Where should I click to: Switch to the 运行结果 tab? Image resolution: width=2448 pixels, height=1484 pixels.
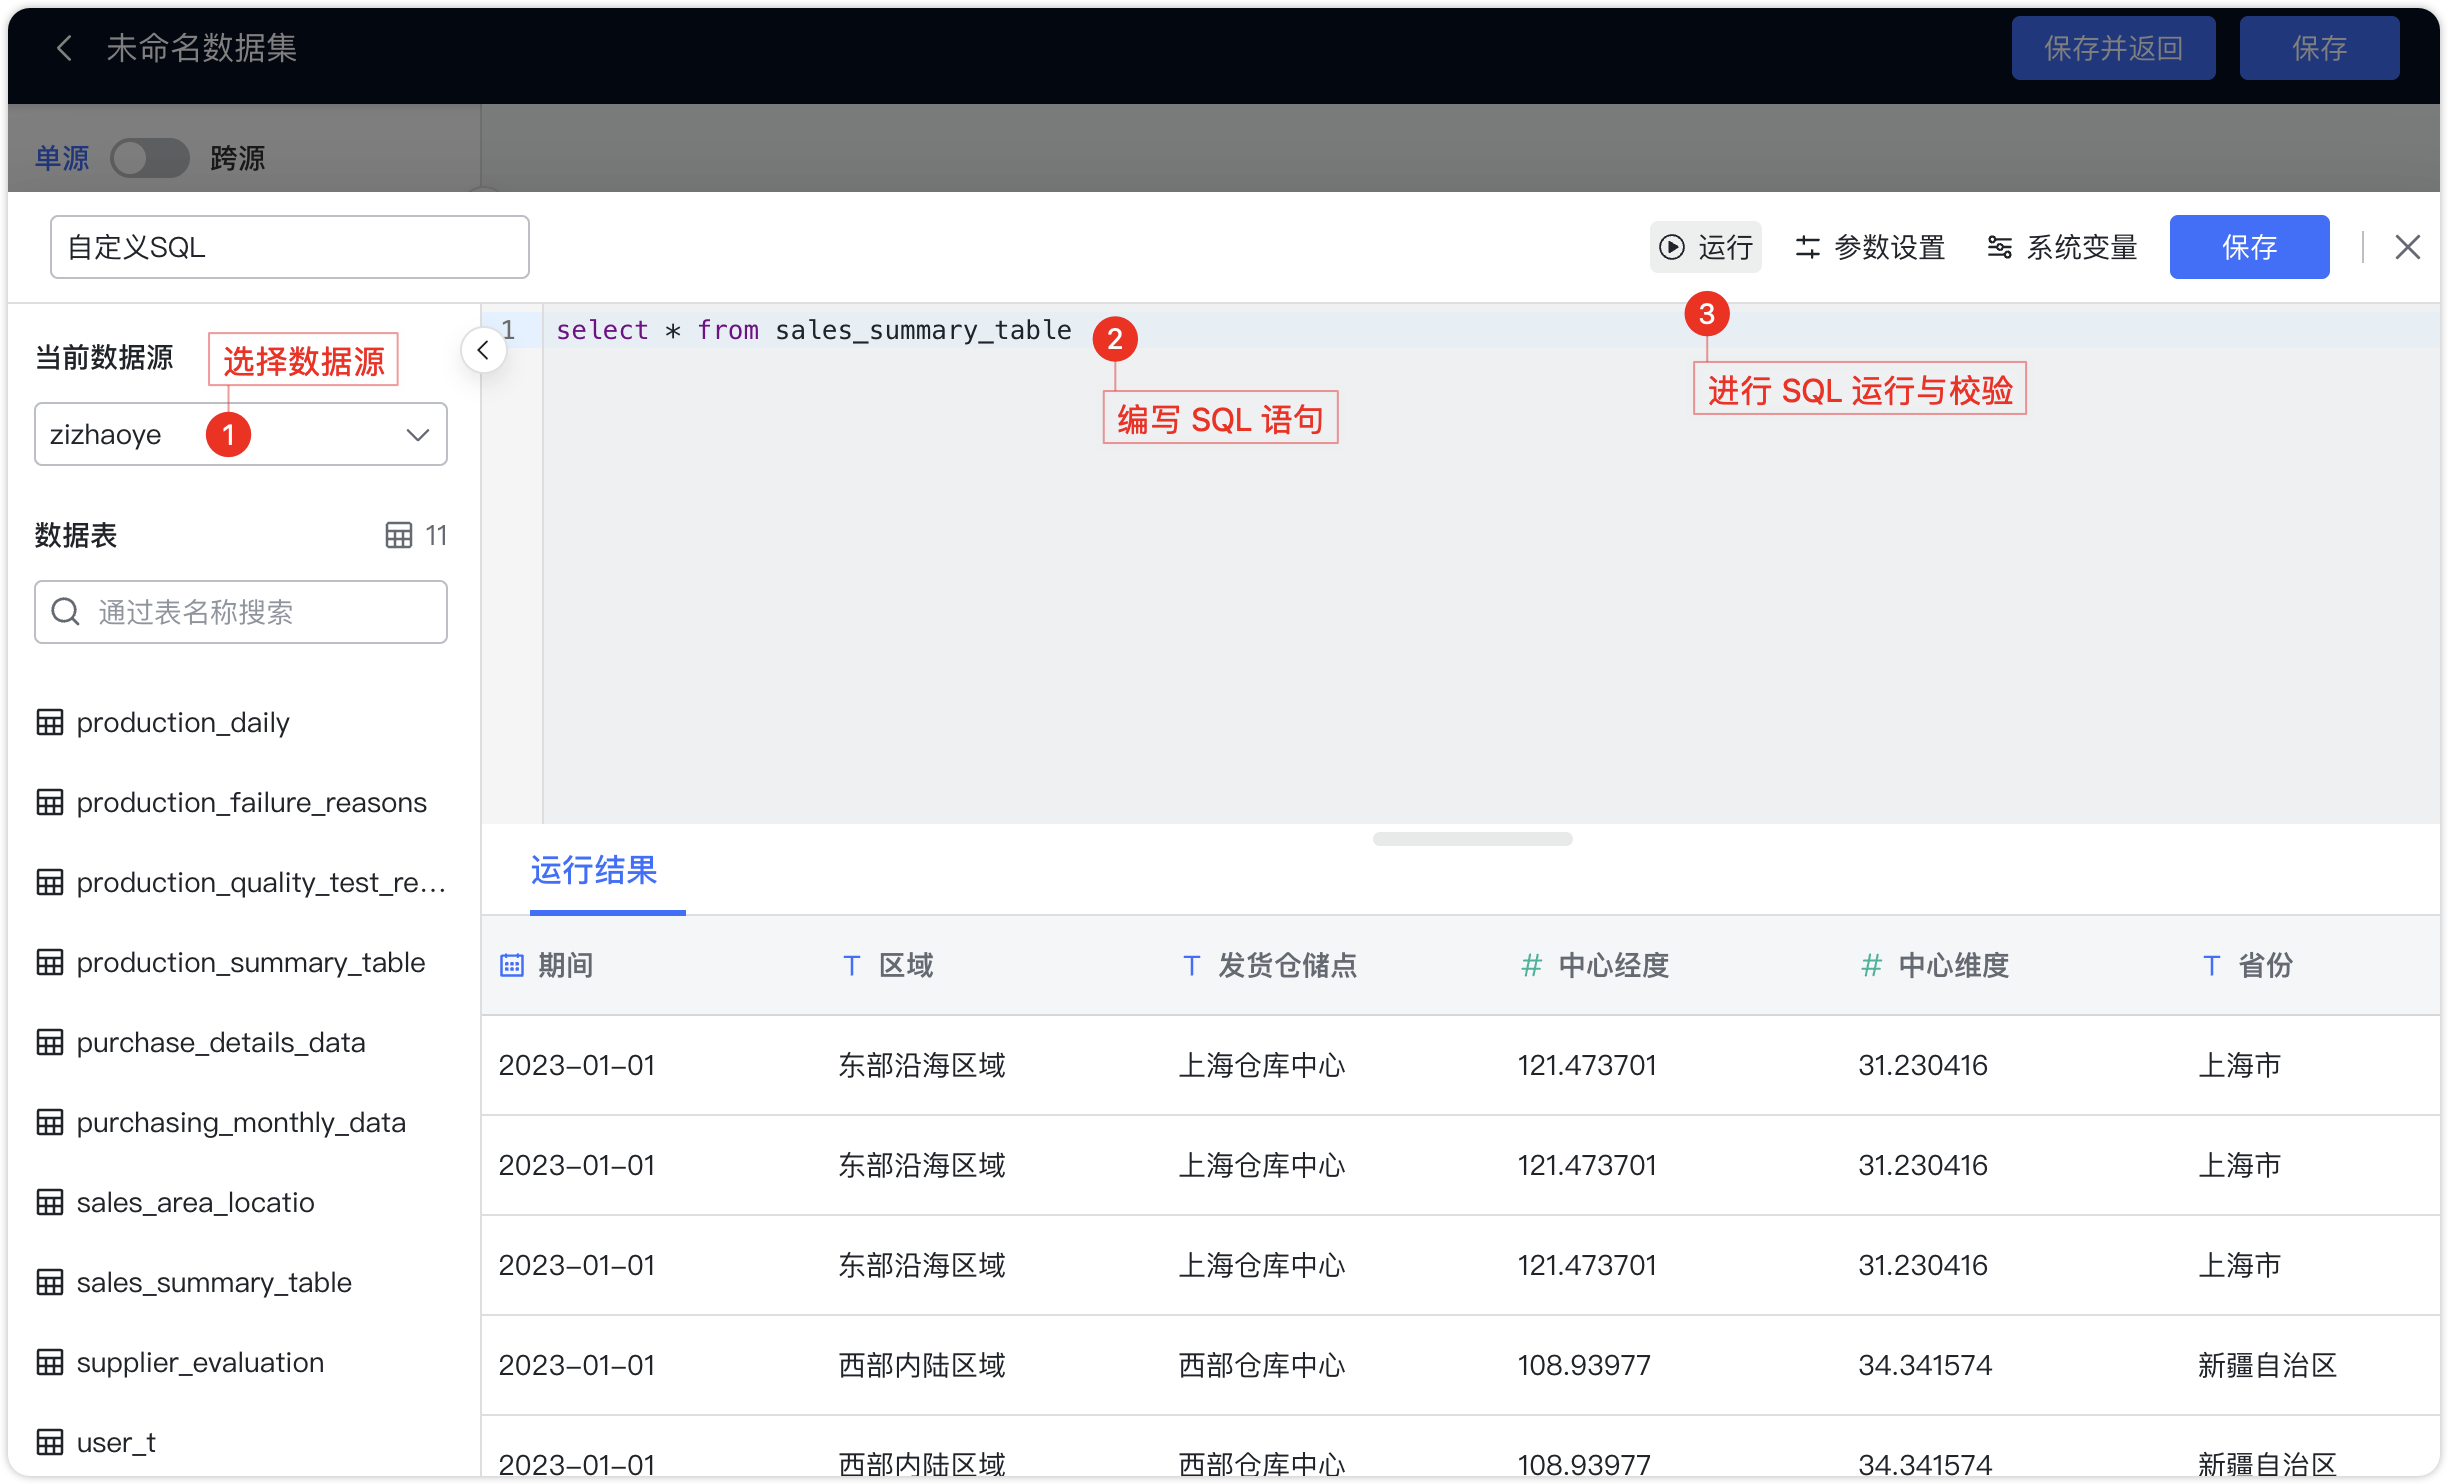click(594, 870)
